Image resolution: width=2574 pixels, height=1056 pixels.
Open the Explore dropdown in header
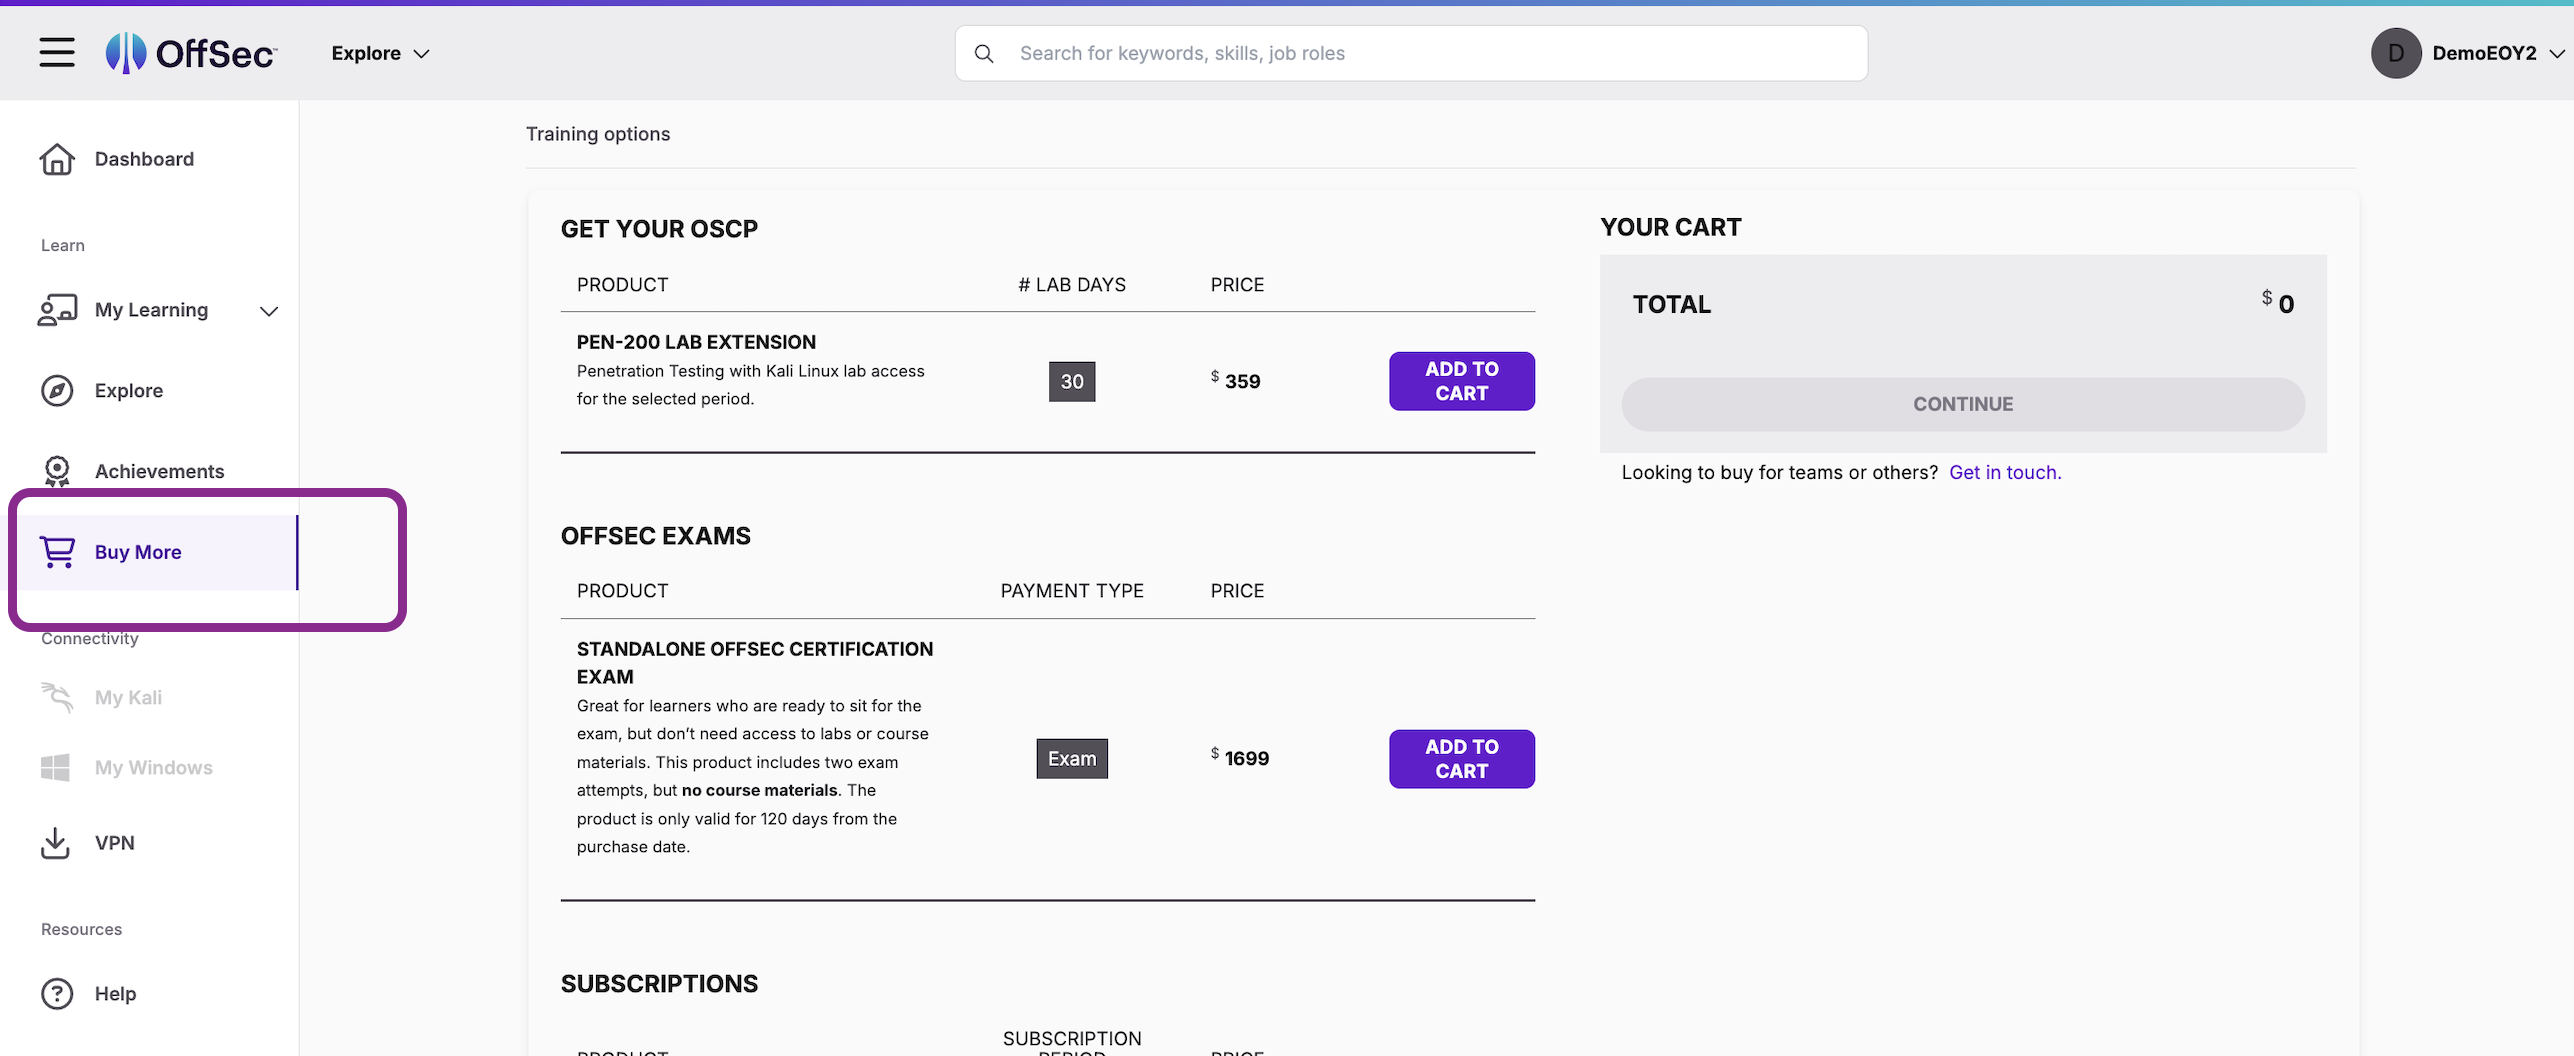click(x=380, y=53)
